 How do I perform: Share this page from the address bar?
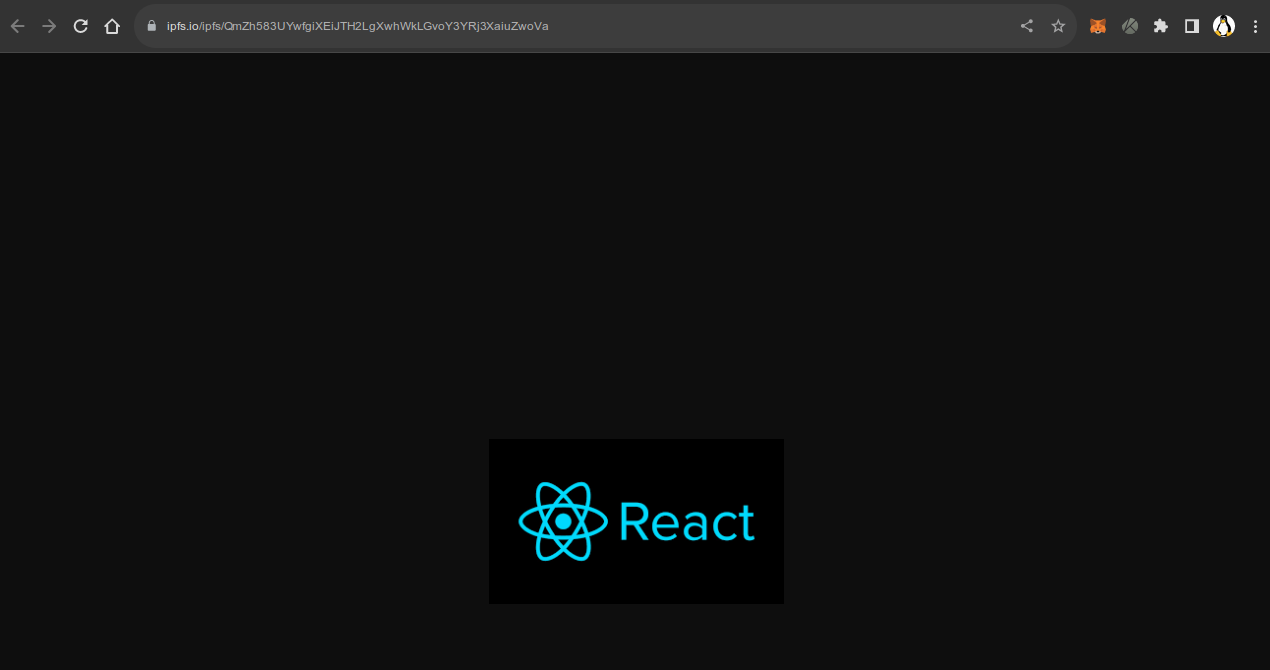(1027, 26)
